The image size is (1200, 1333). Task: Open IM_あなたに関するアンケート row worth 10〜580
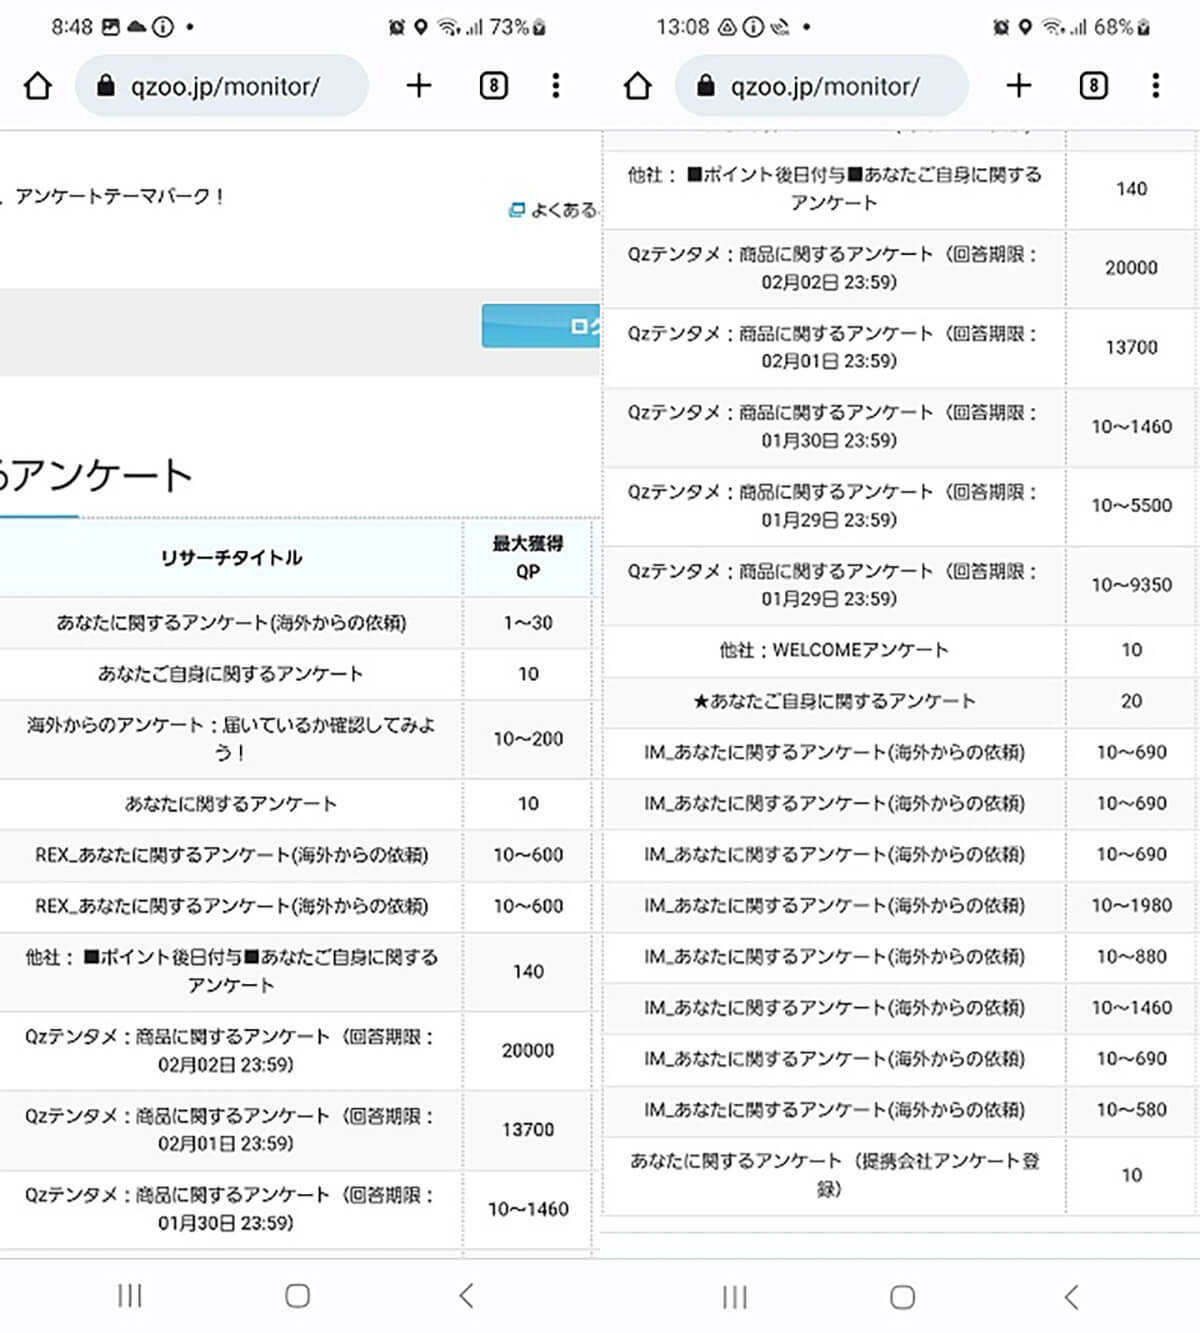834,1110
